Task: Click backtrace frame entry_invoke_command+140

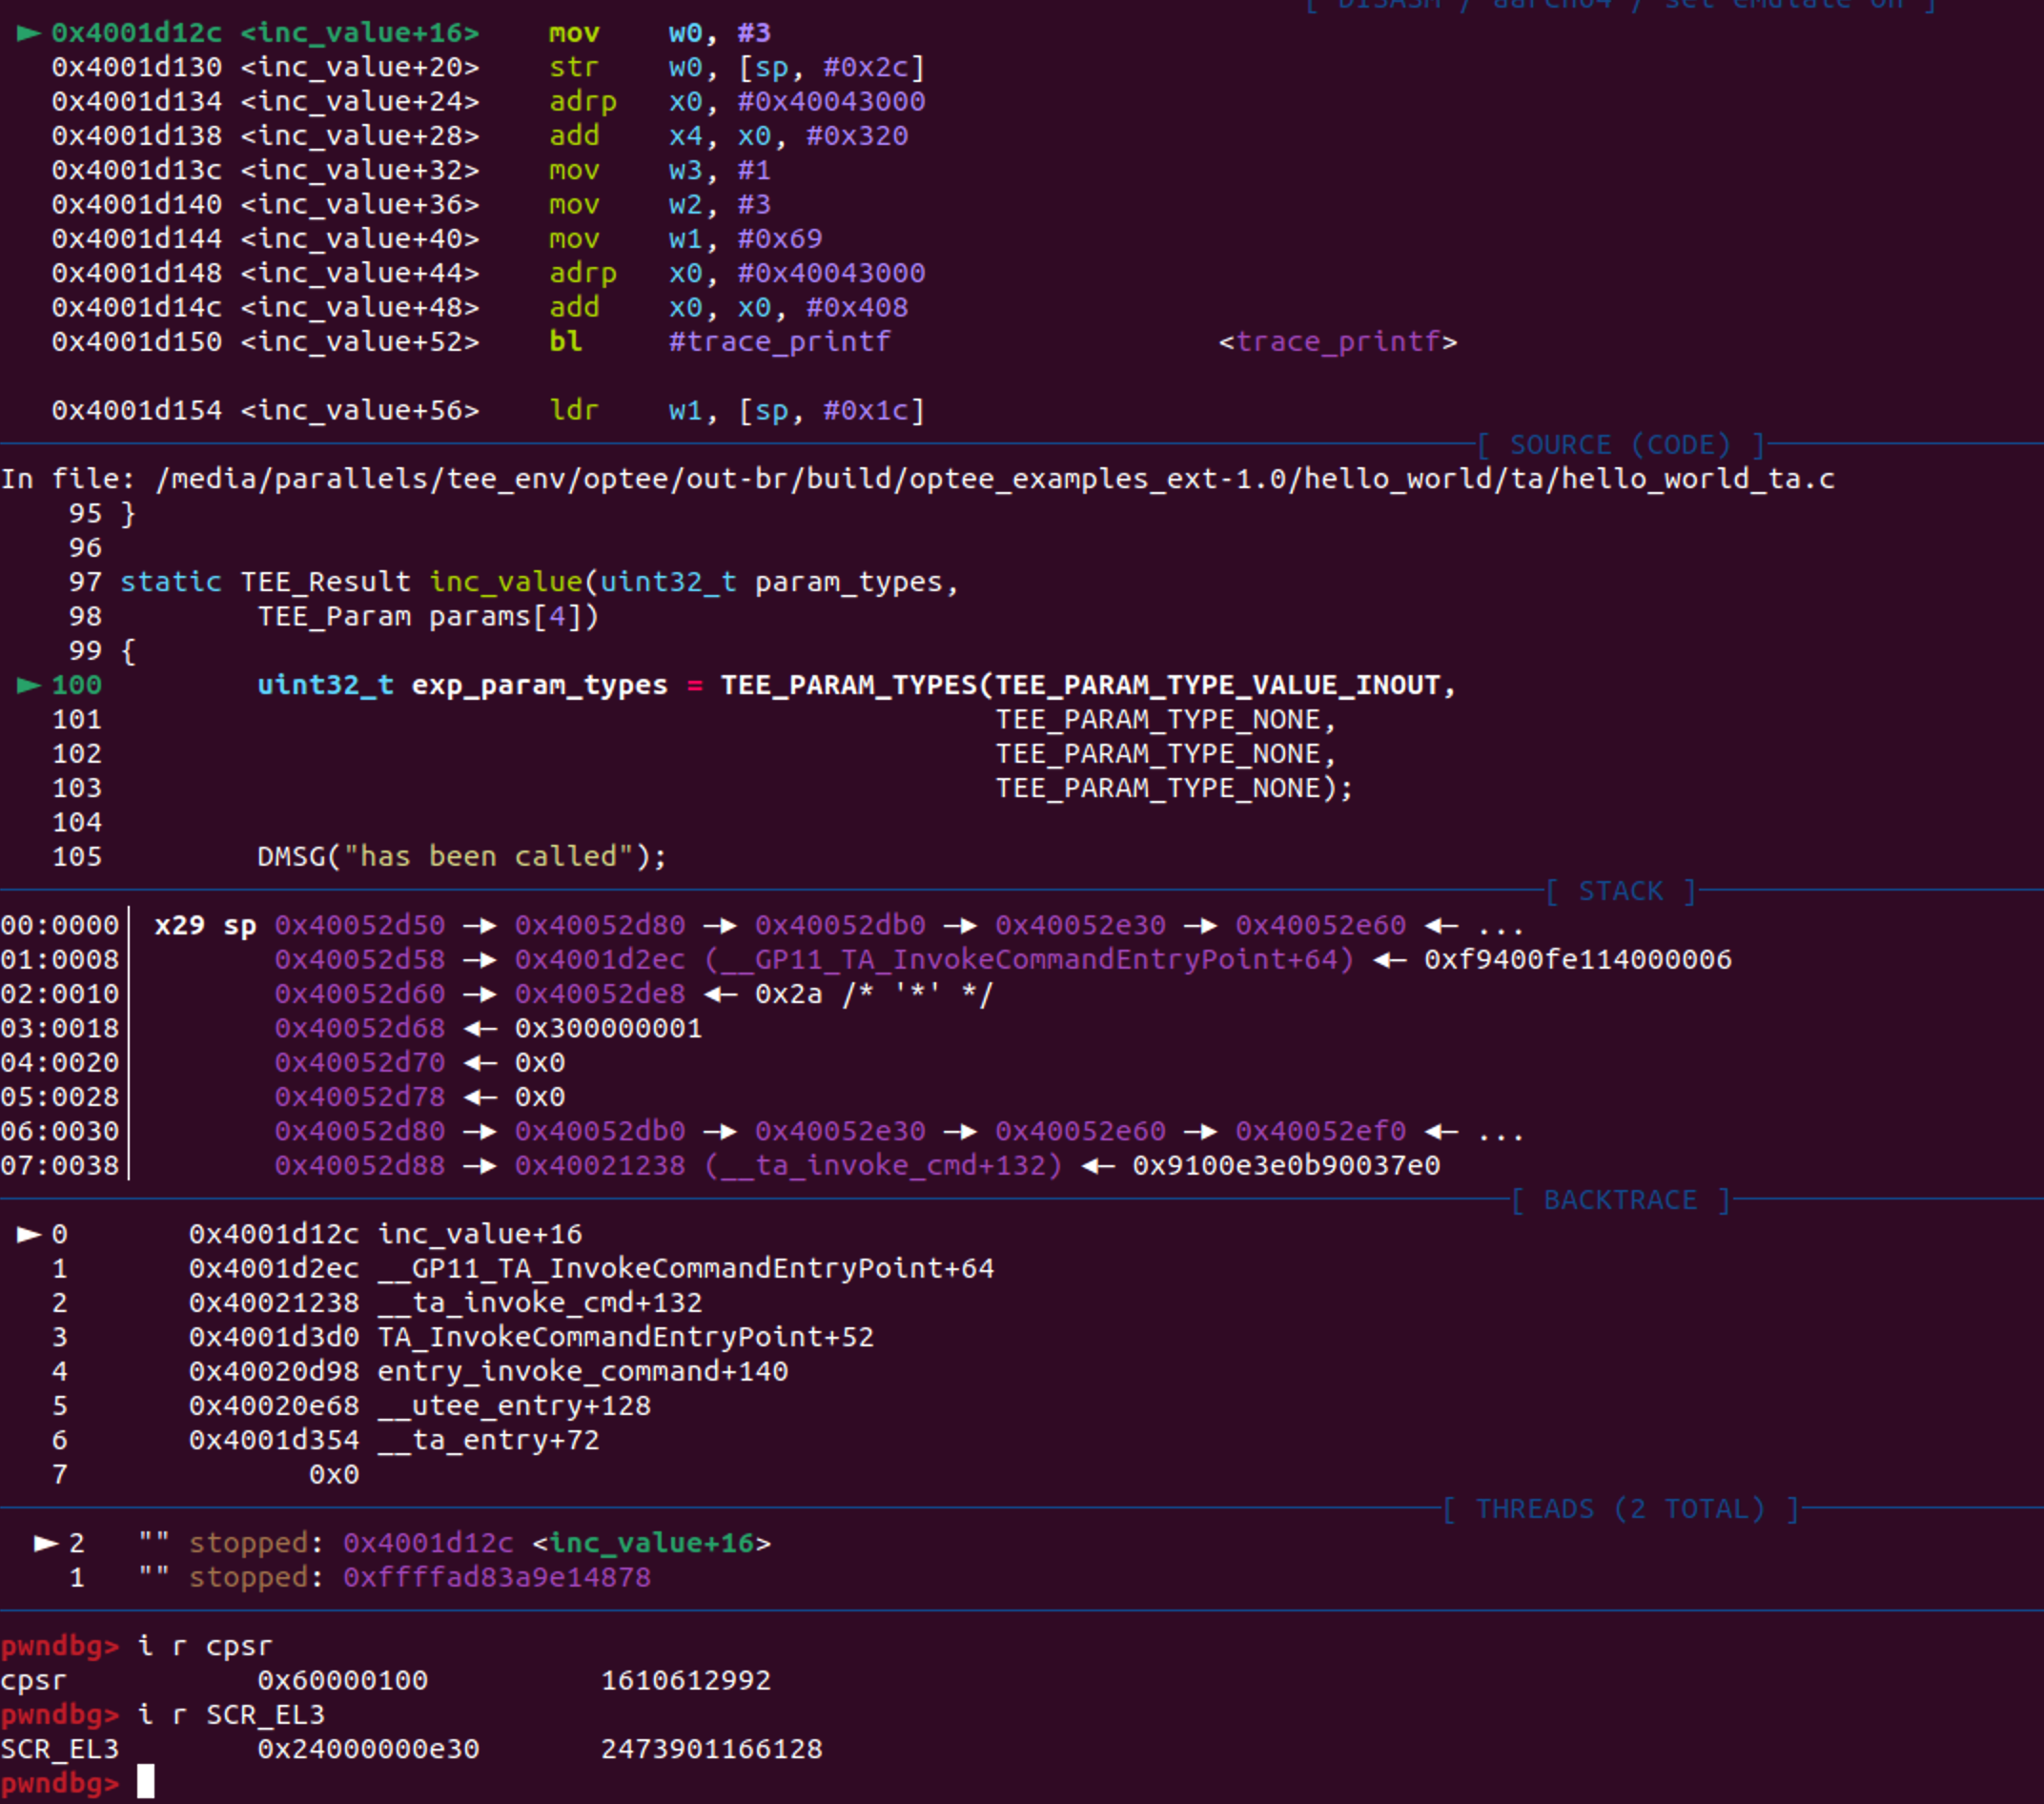Action: [x=488, y=1371]
